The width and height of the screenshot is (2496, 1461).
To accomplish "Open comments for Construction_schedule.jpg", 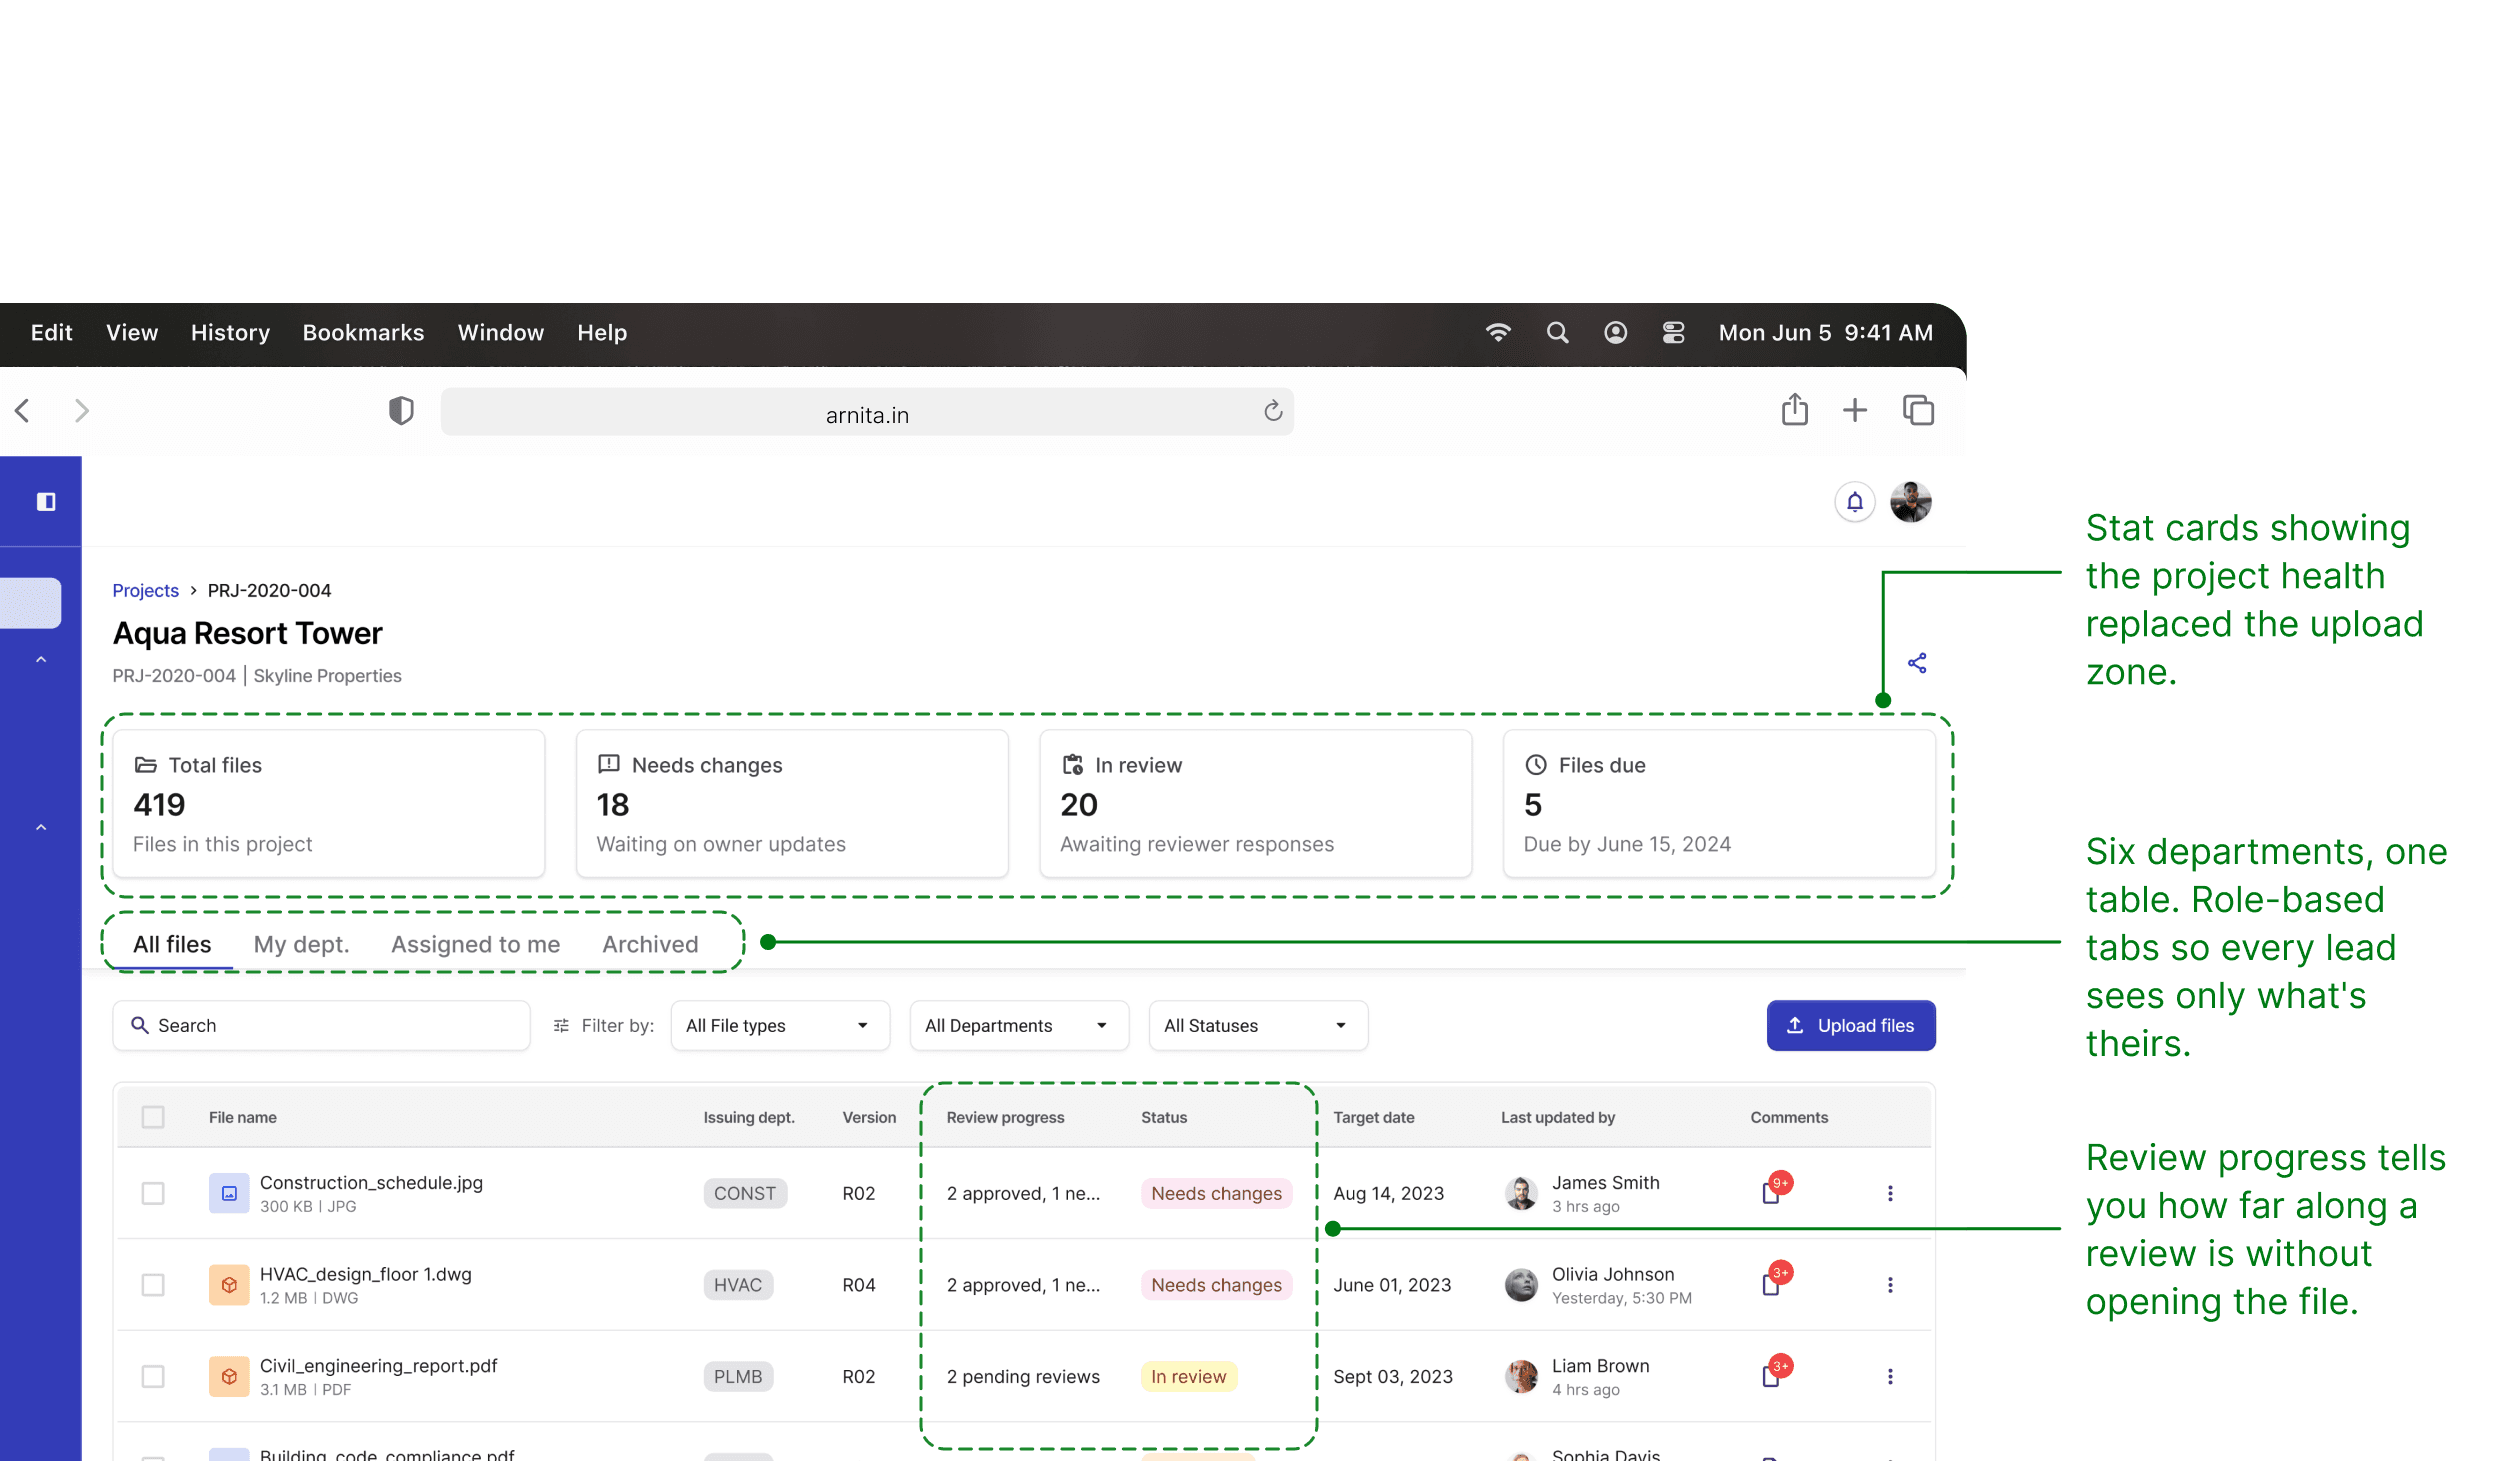I will click(x=1771, y=1193).
